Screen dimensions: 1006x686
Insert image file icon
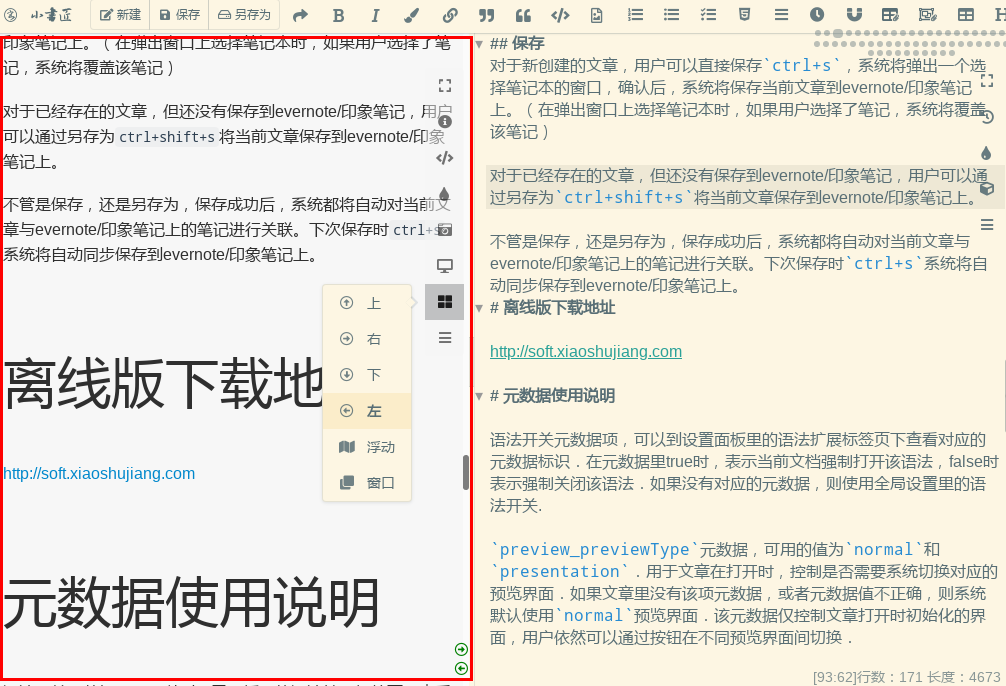click(x=597, y=15)
